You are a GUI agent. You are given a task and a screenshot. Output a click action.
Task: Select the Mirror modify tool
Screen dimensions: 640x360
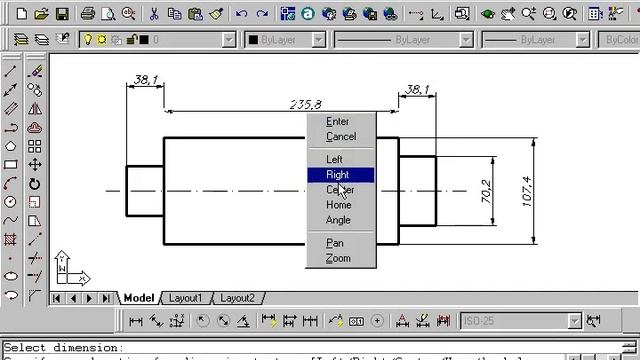click(x=35, y=109)
